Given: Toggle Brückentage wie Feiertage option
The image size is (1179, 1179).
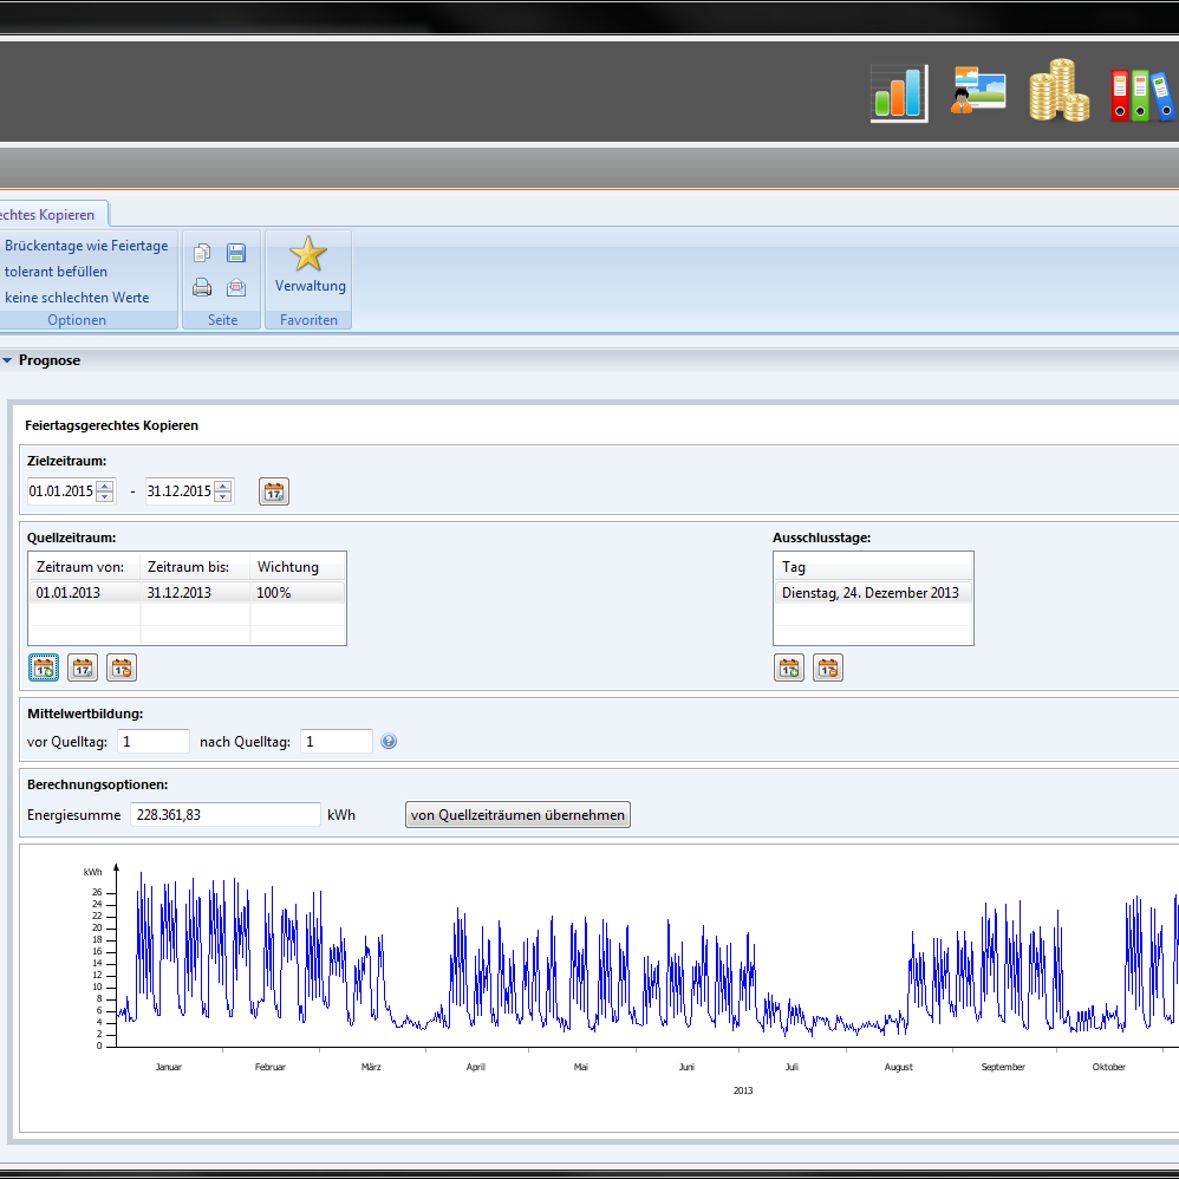Looking at the screenshot, I should [86, 246].
